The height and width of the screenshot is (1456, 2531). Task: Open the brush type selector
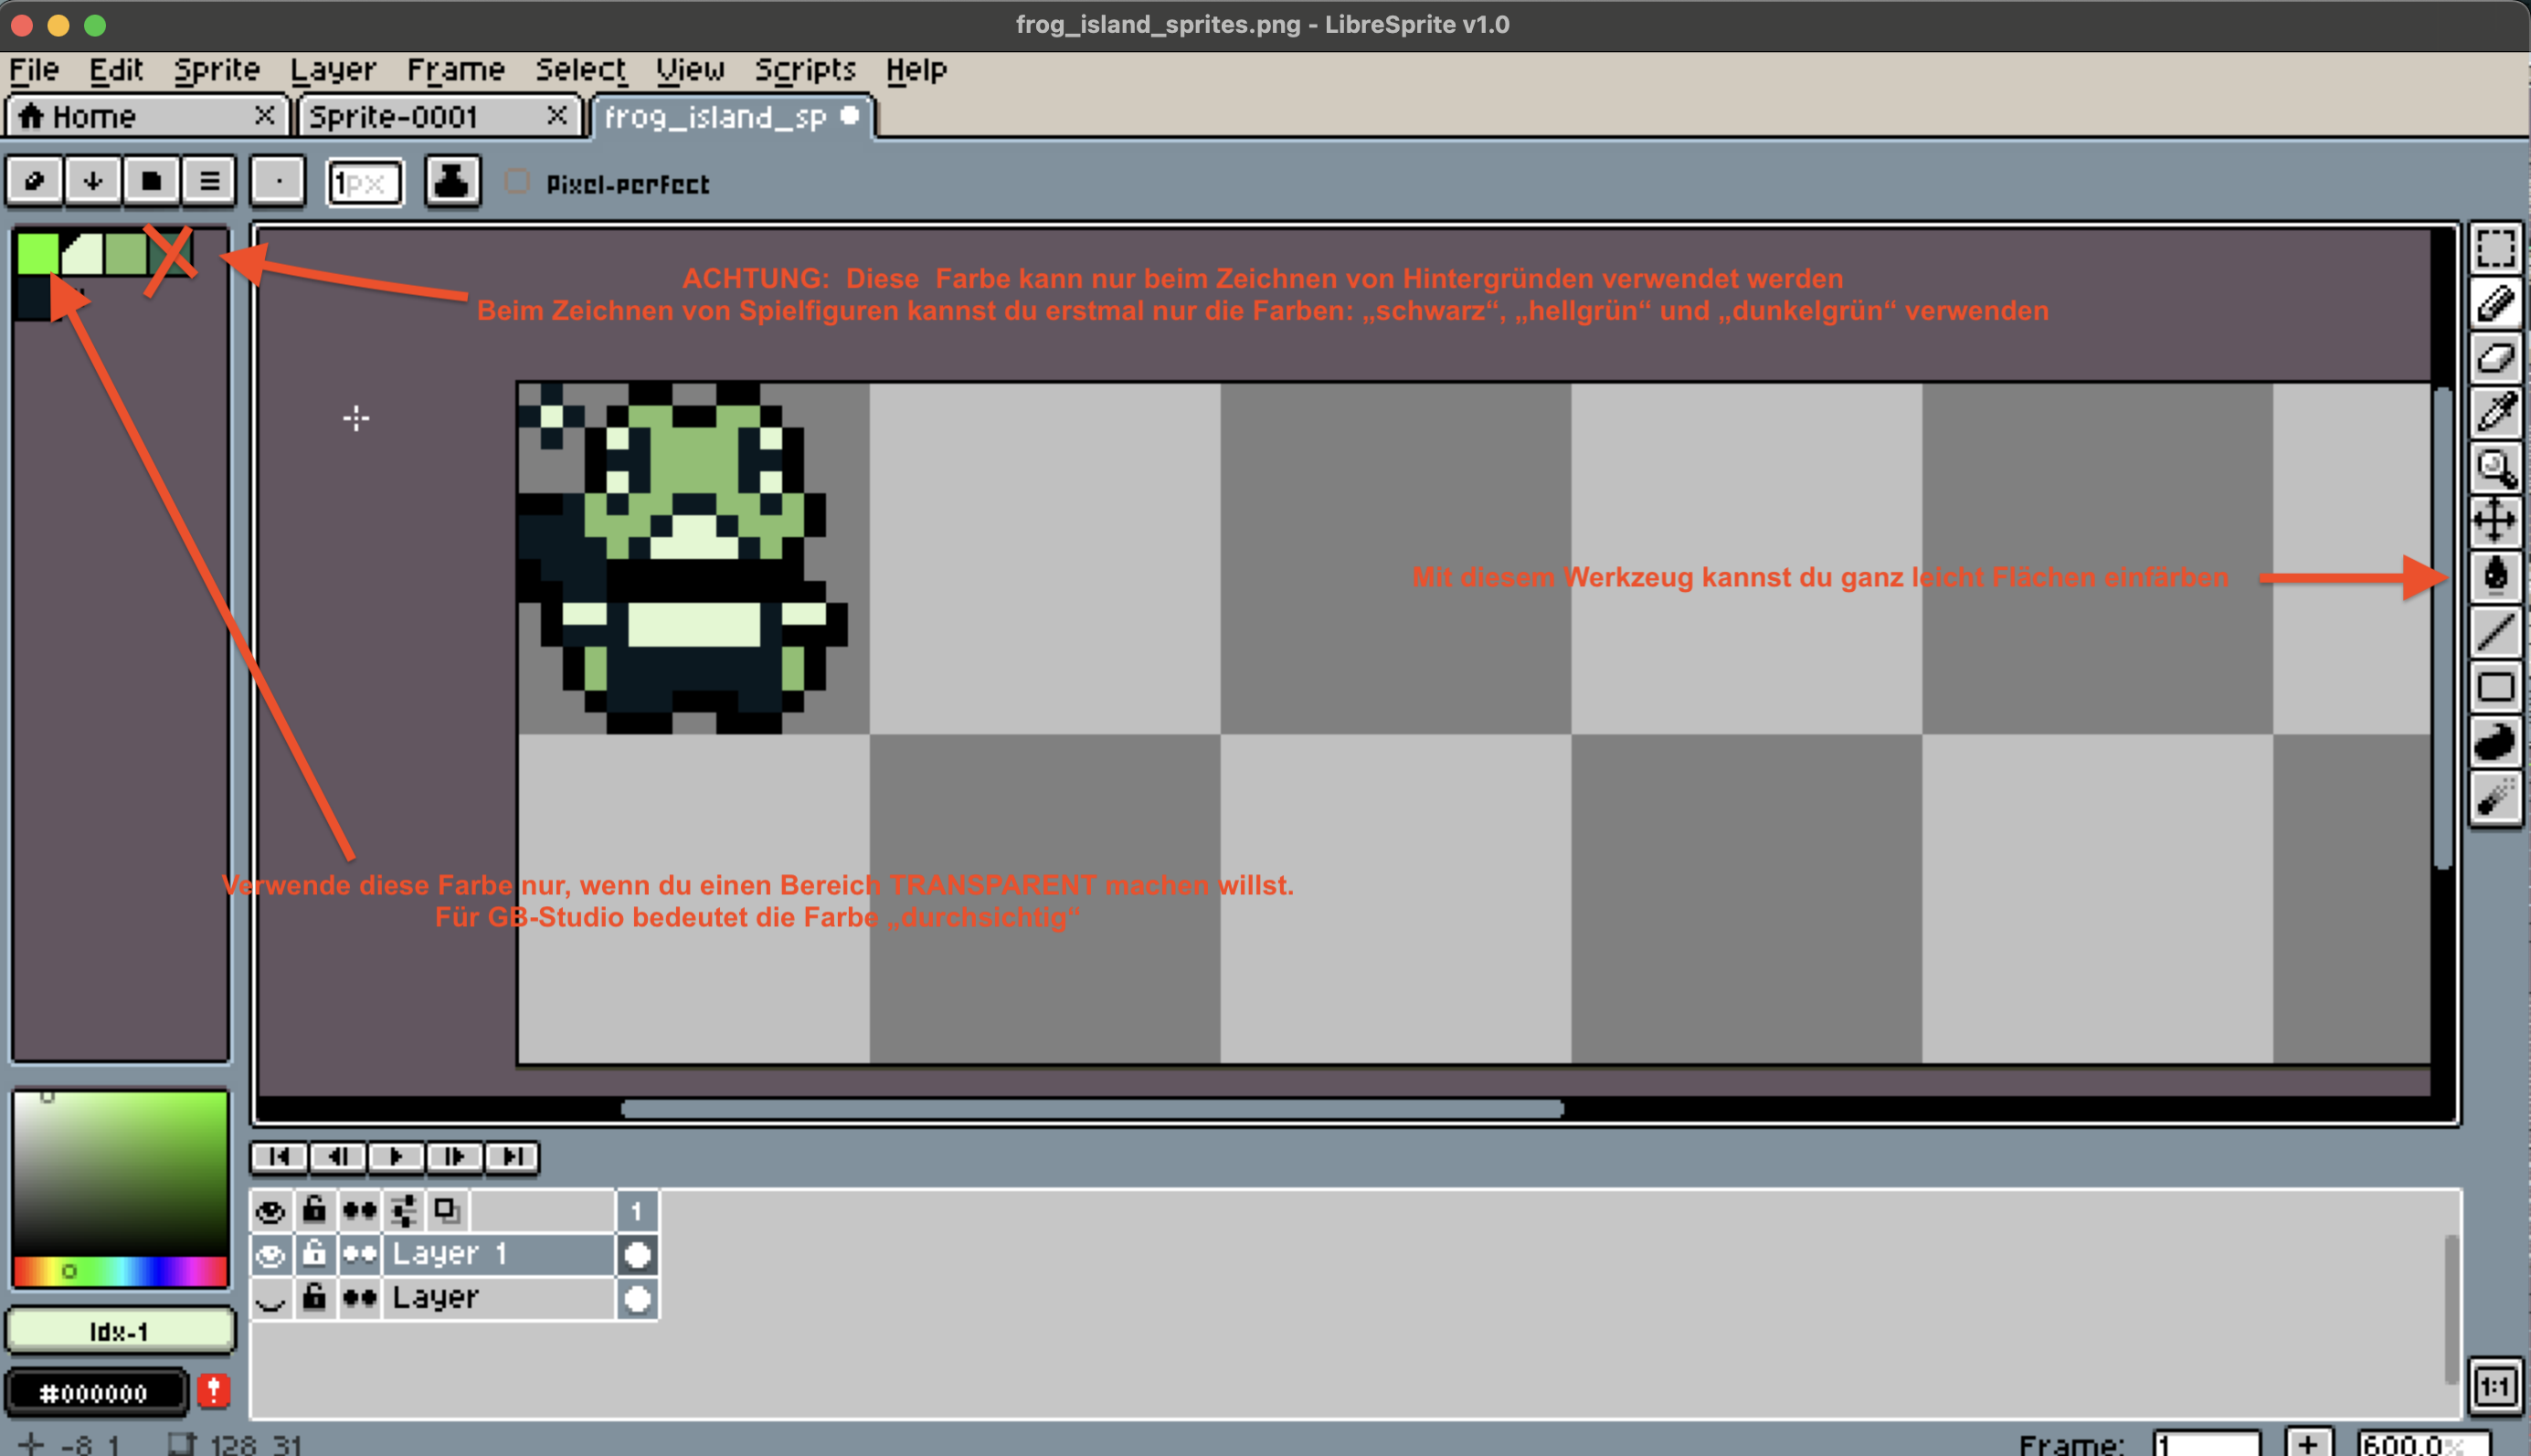click(x=278, y=182)
